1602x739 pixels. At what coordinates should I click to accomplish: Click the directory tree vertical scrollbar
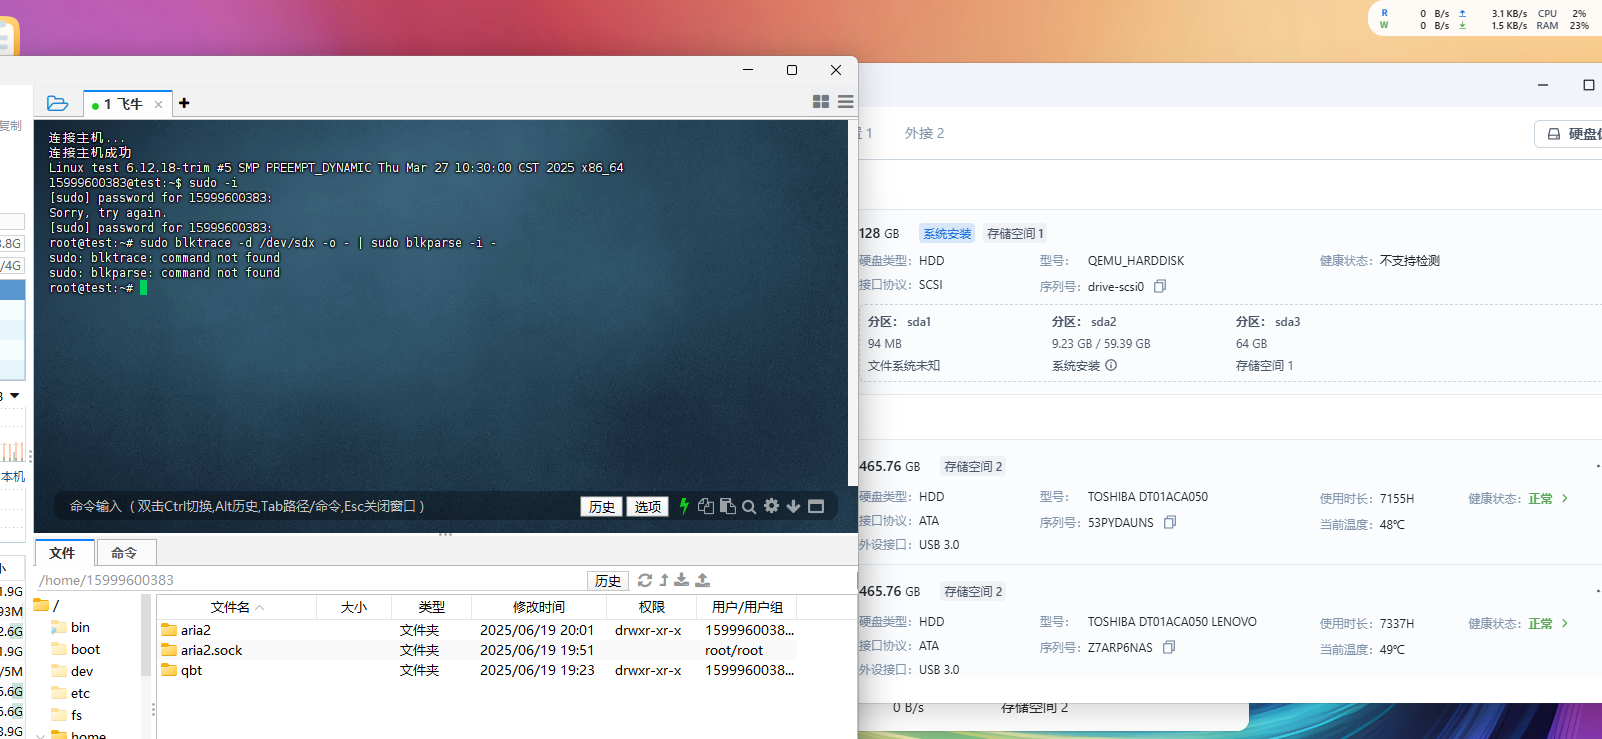click(x=146, y=636)
